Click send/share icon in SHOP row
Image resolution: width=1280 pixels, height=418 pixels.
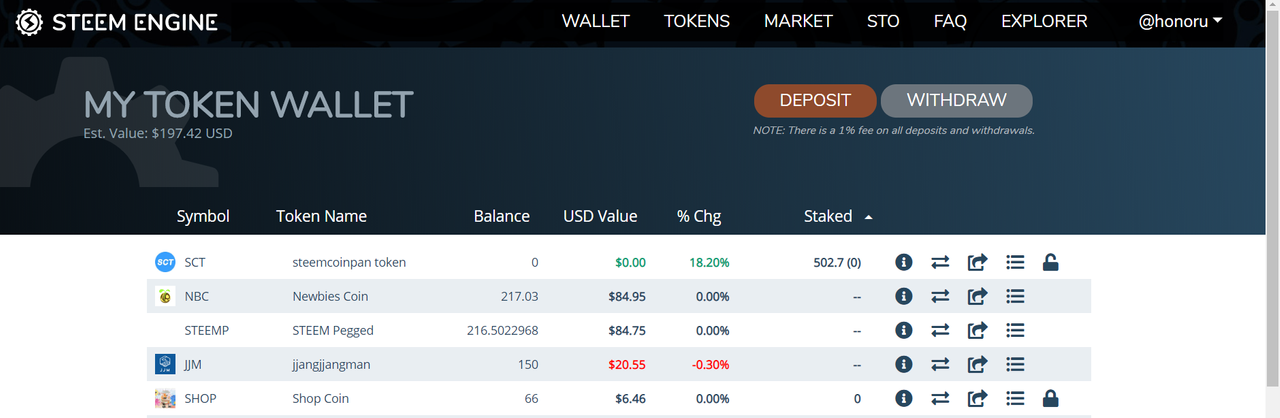977,398
